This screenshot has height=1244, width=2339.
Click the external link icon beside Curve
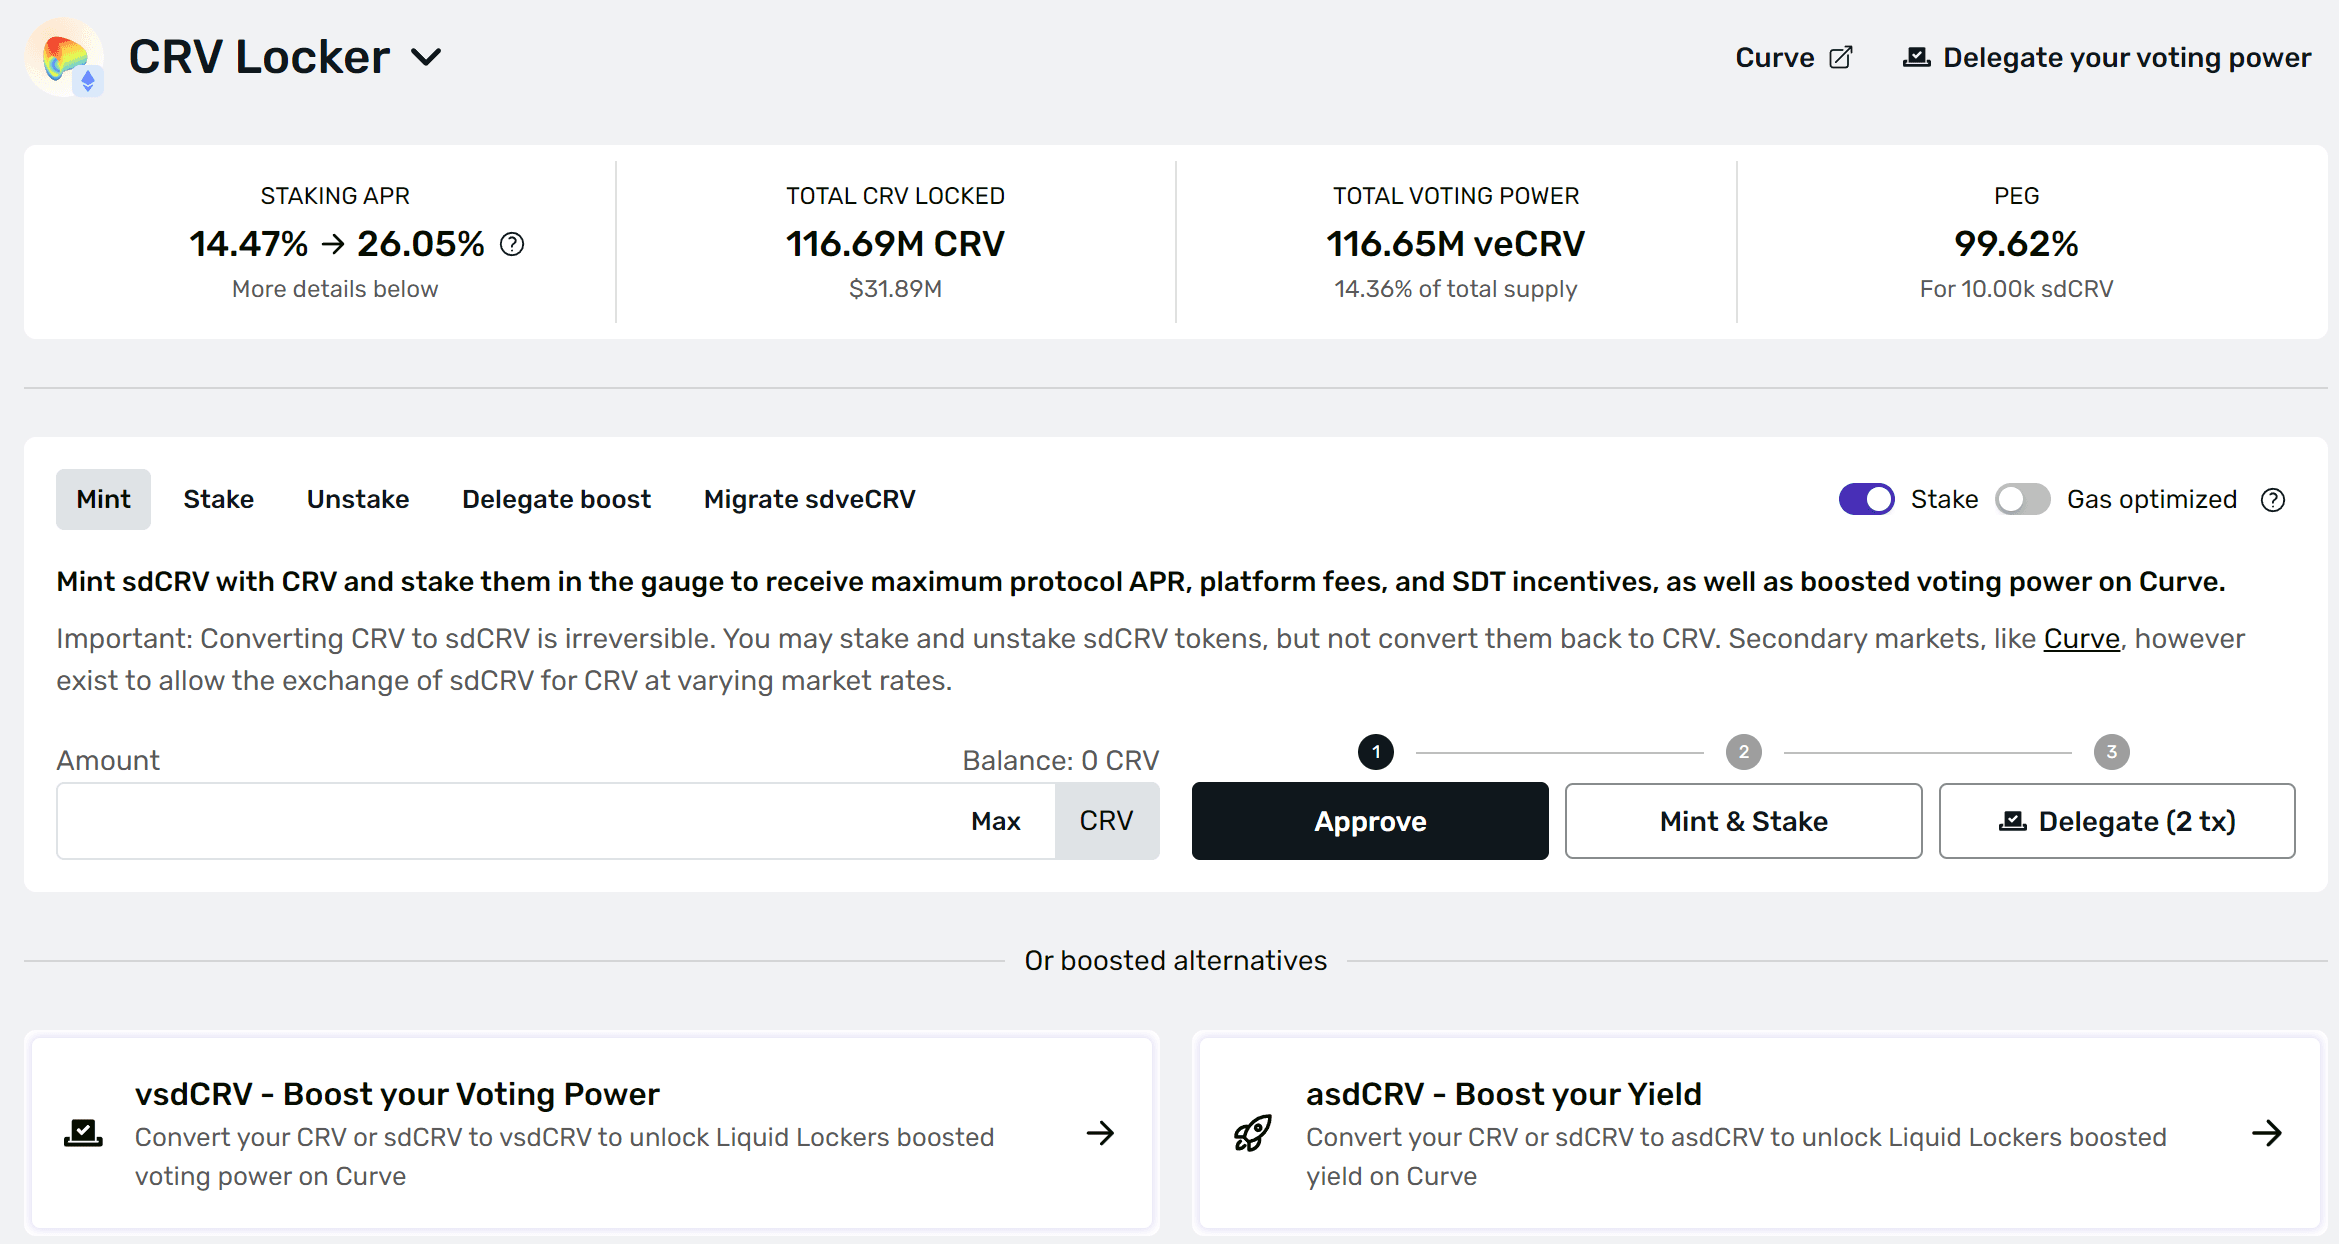coord(1841,58)
